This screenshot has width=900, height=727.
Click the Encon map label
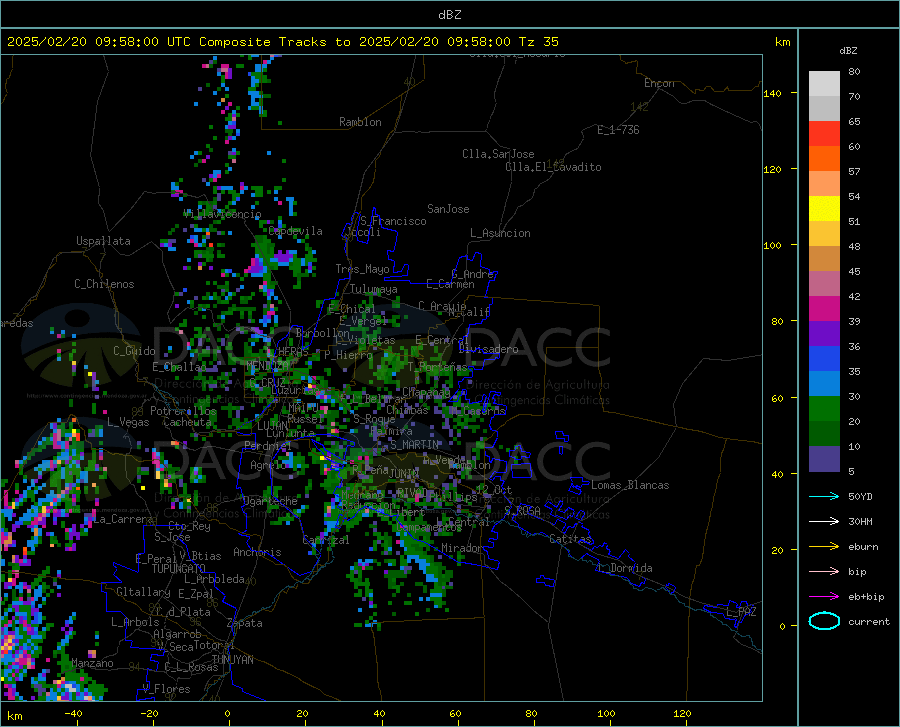(659, 83)
